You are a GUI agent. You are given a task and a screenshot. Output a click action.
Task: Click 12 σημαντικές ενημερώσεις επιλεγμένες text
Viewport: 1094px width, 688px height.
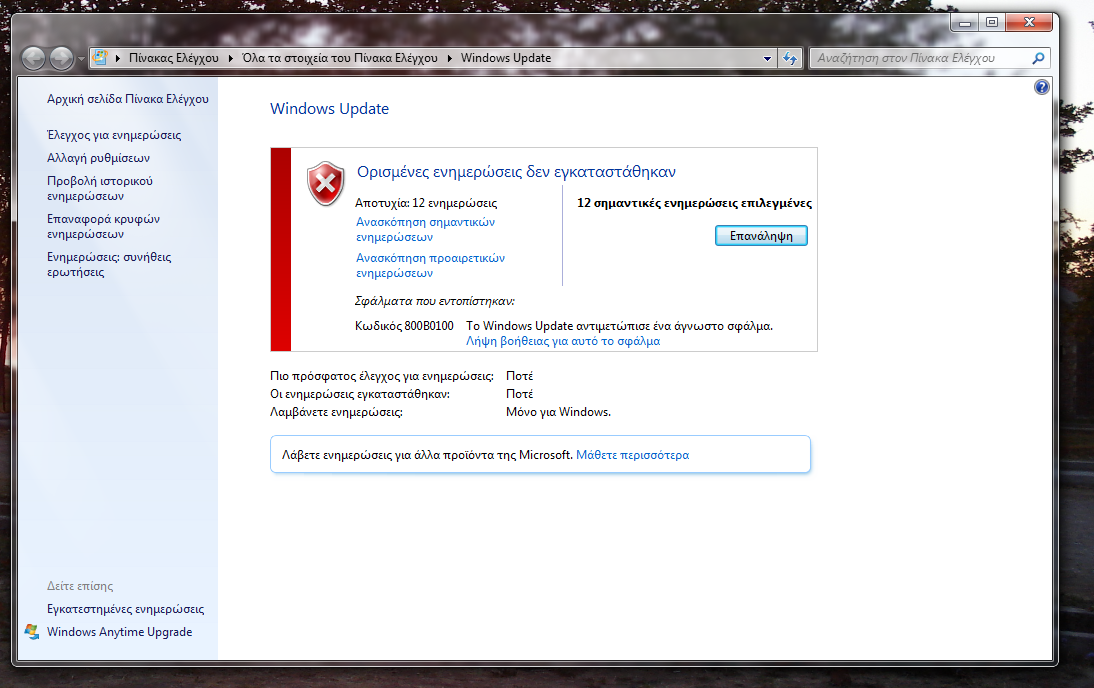pos(694,203)
